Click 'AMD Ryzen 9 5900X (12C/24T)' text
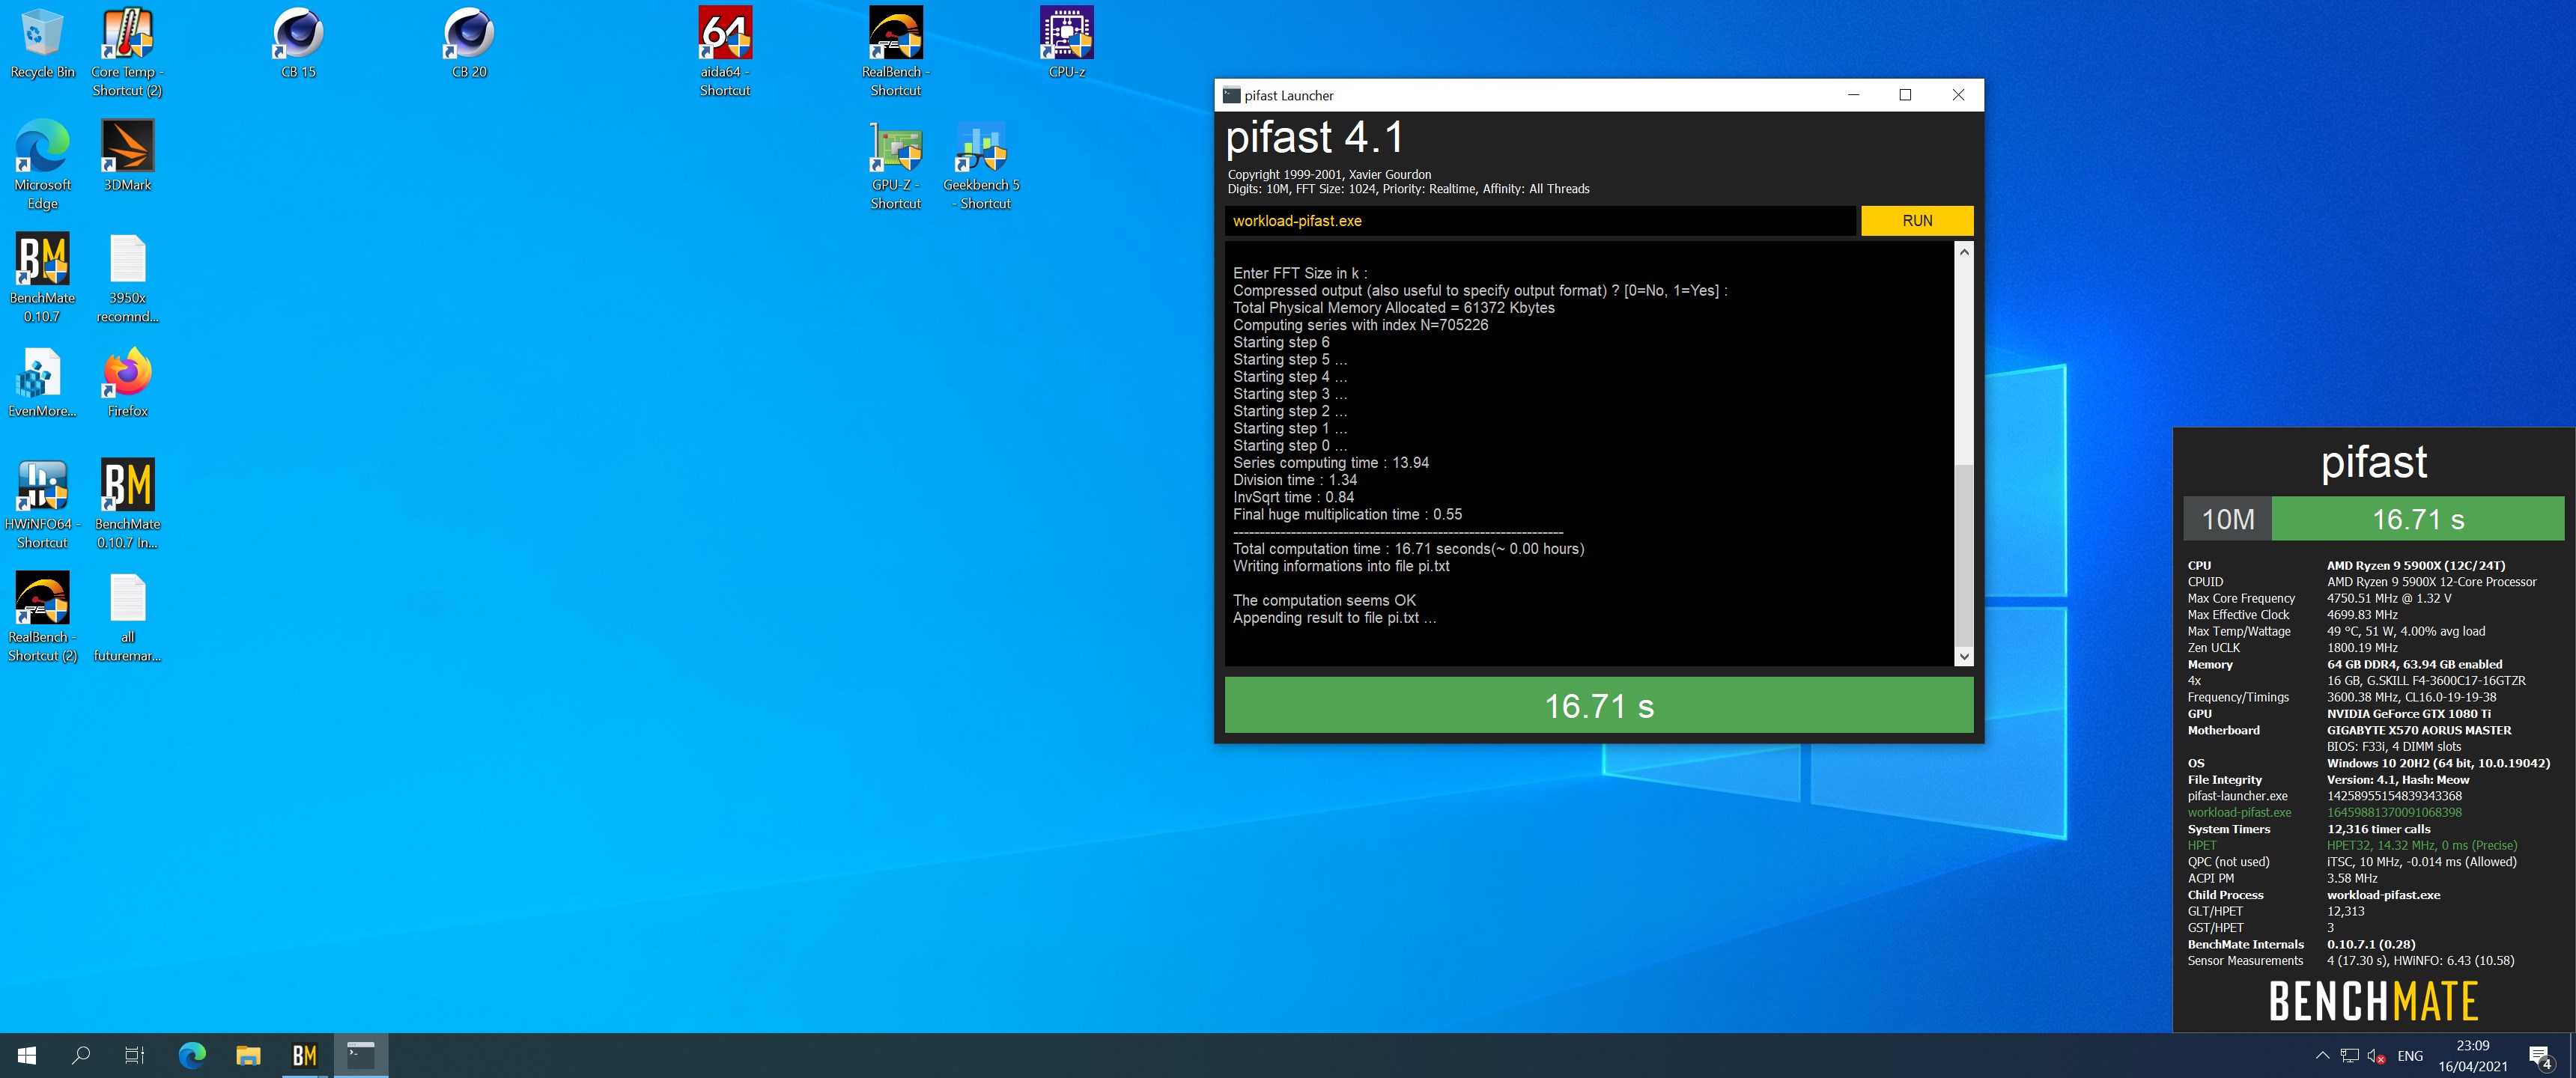 click(2416, 565)
